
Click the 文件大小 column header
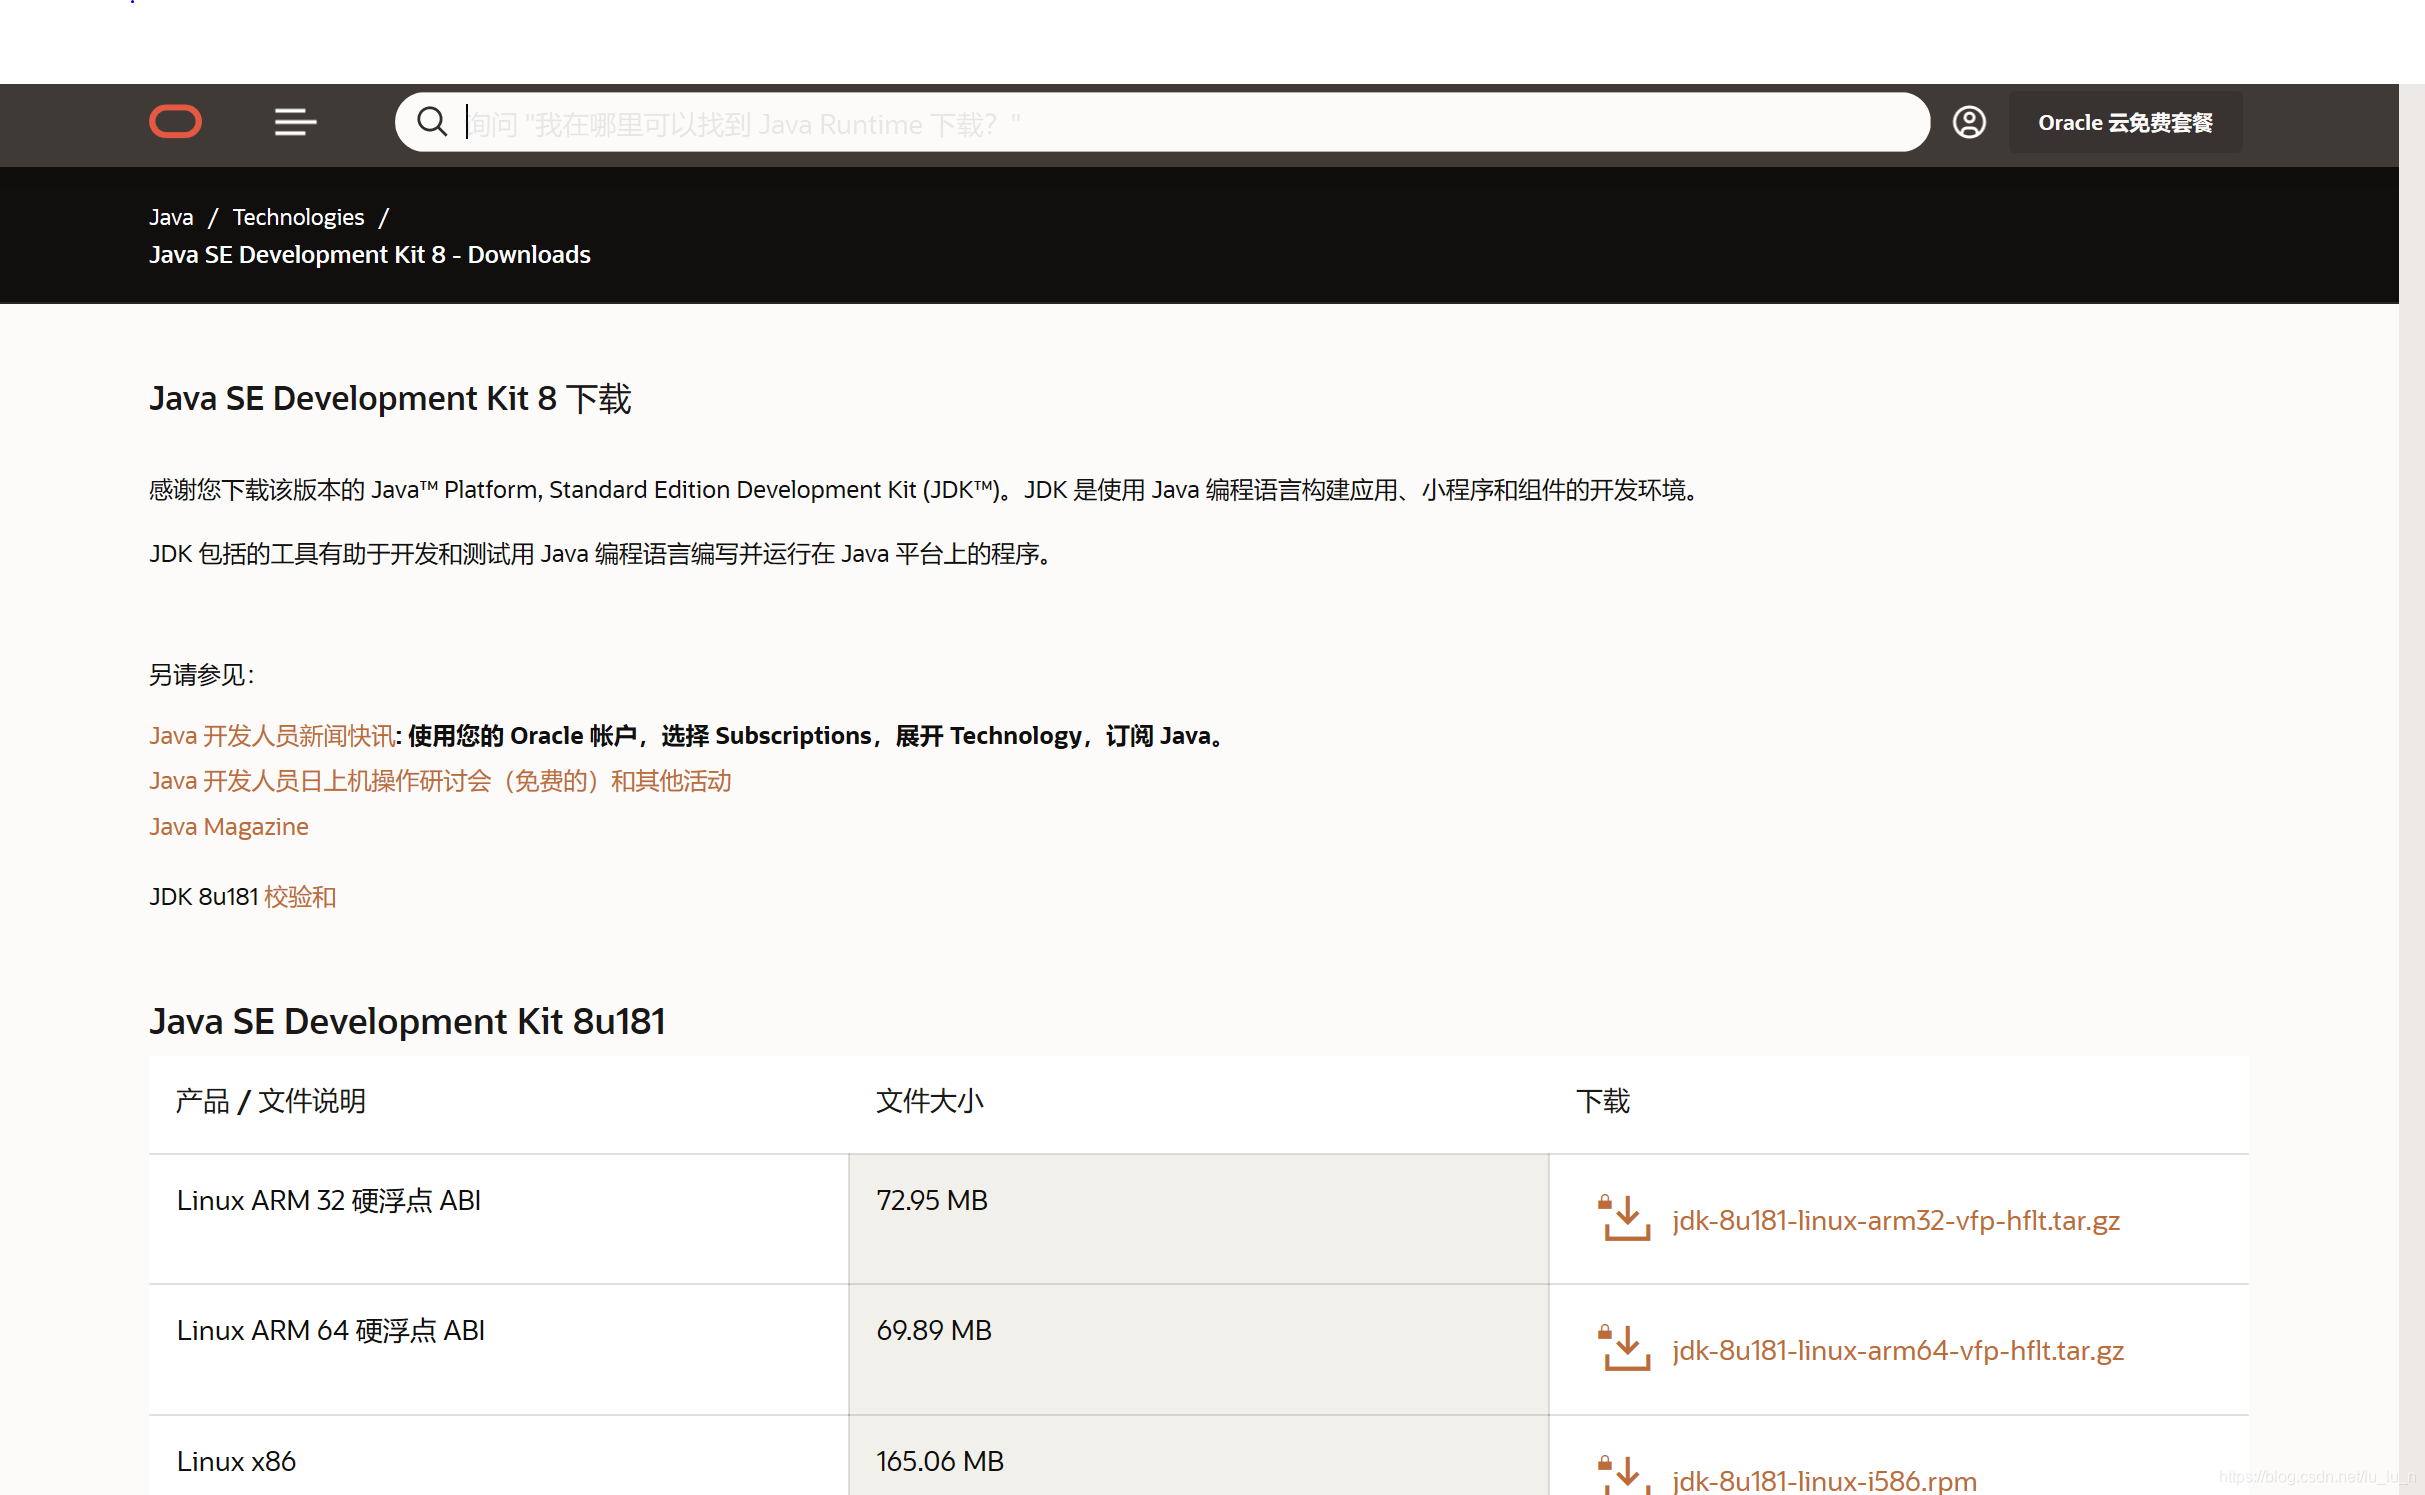coord(930,1101)
